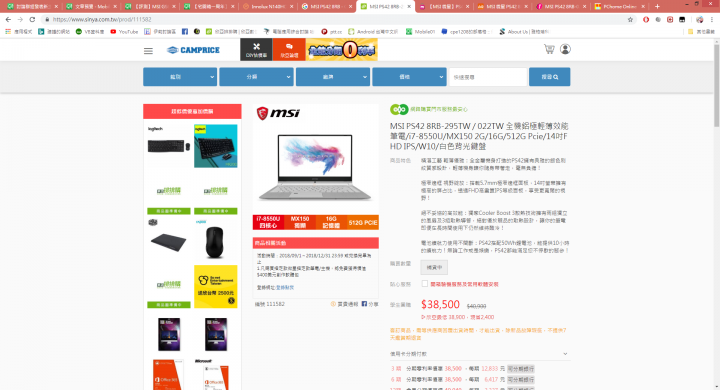The width and height of the screenshot is (720, 390).
Task: Open the yellow Entertainment 2500元 card thumbnail
Action: click(215, 287)
